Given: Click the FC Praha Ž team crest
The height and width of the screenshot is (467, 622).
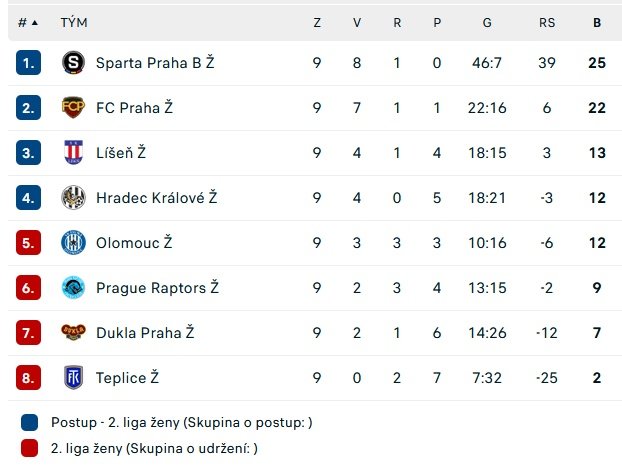Looking at the screenshot, I should point(73,107).
